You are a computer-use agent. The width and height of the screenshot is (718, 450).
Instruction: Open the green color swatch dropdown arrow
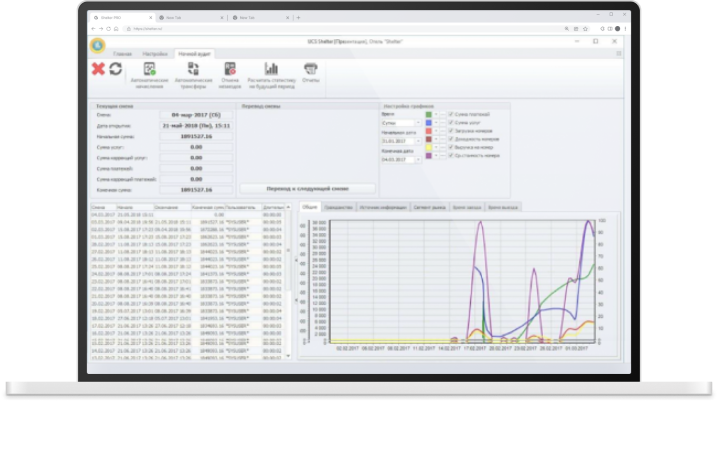436,114
